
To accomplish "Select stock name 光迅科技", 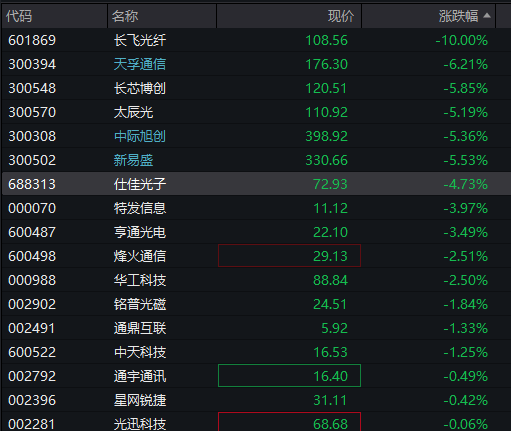I will 140,424.
